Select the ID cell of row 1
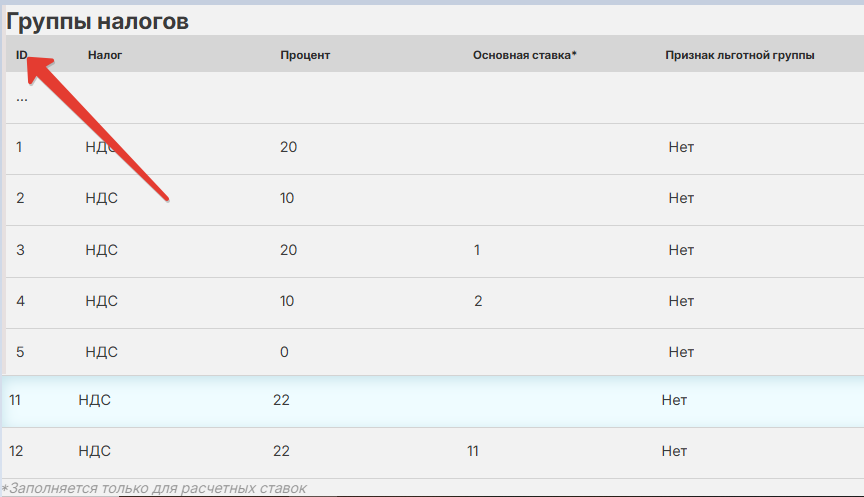 [x=20, y=147]
